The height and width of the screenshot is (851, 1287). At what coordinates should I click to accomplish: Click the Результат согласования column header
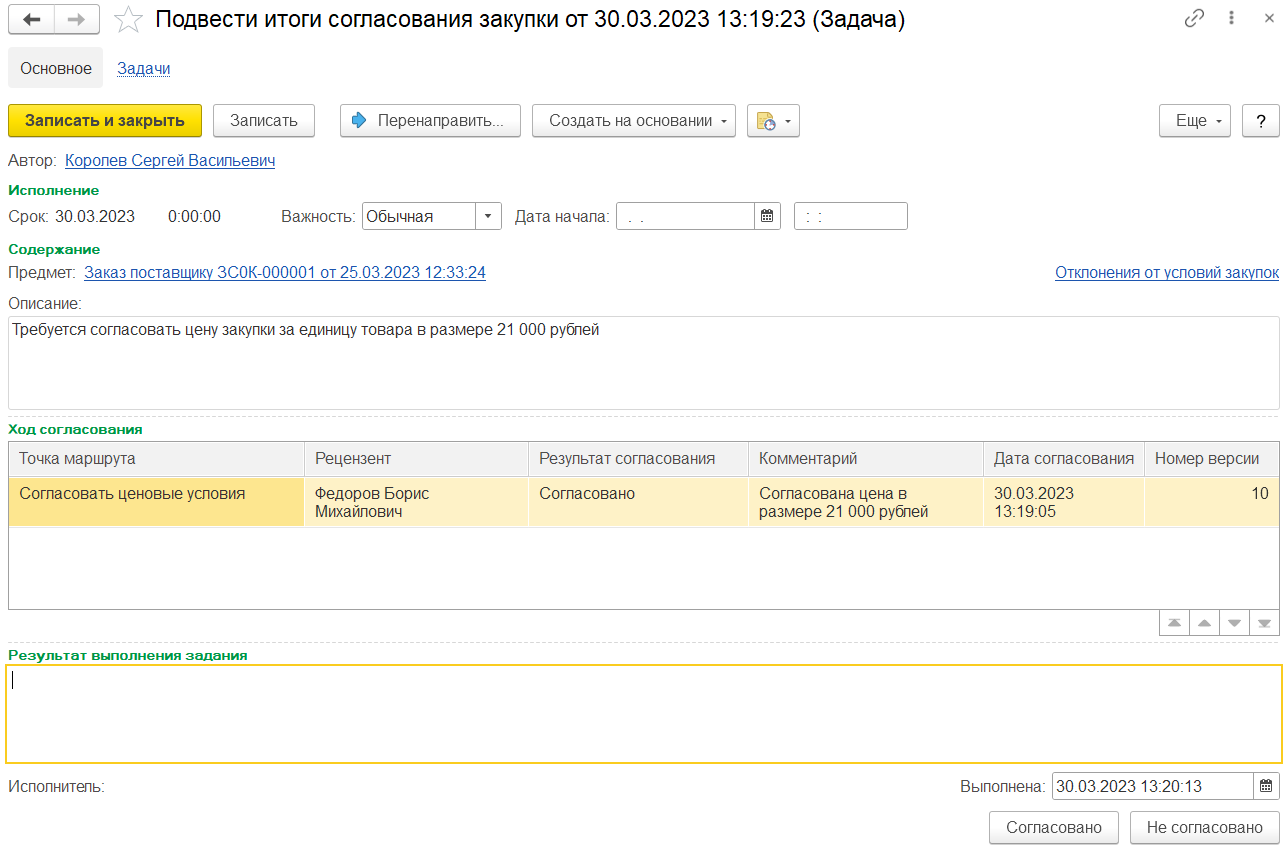638,459
